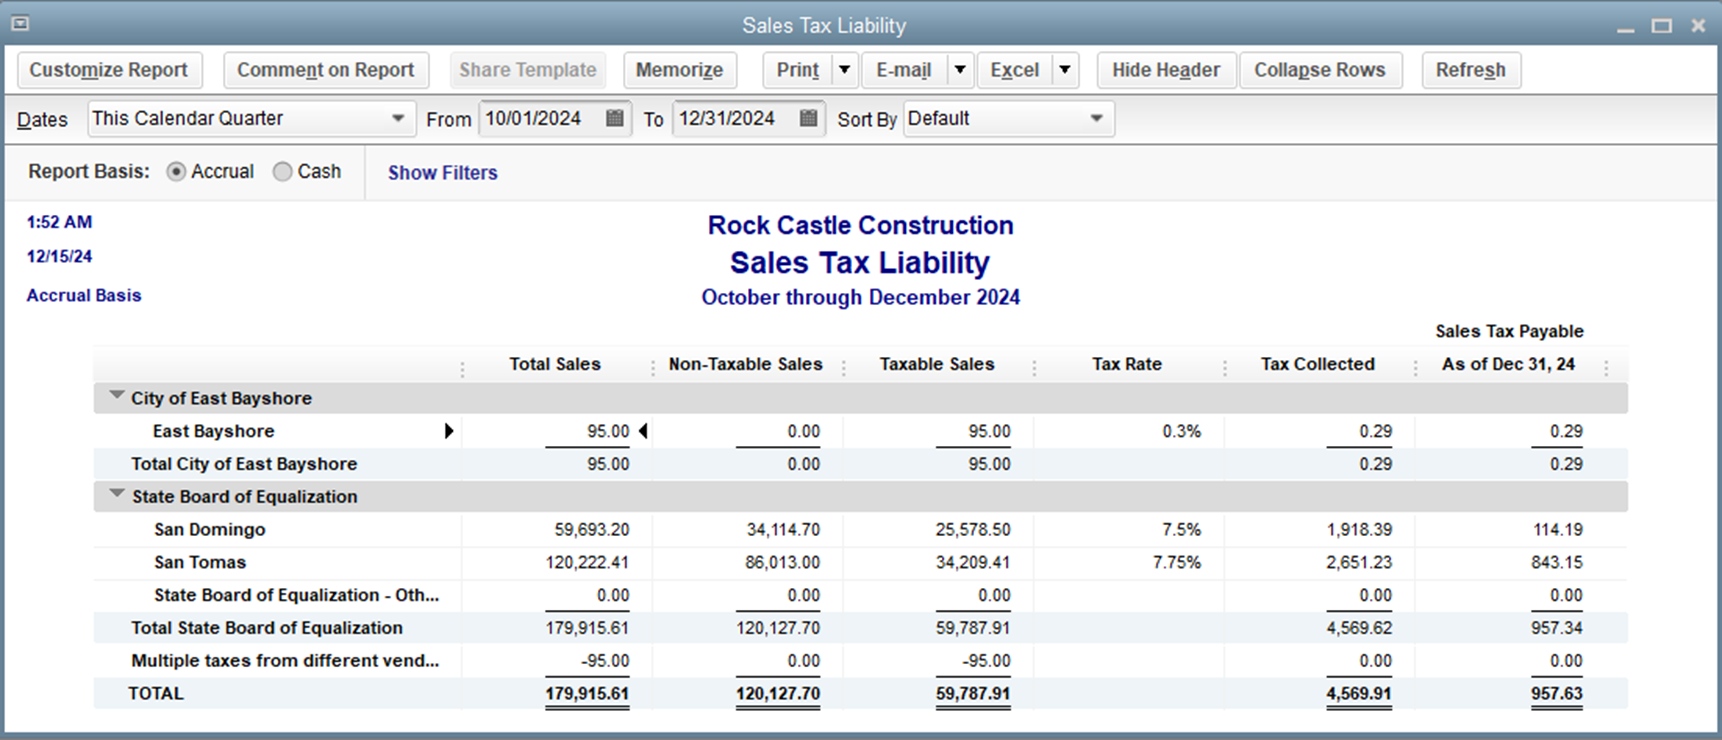This screenshot has height=740, width=1722.
Task: Open the To date calendar picker
Action: 808,118
